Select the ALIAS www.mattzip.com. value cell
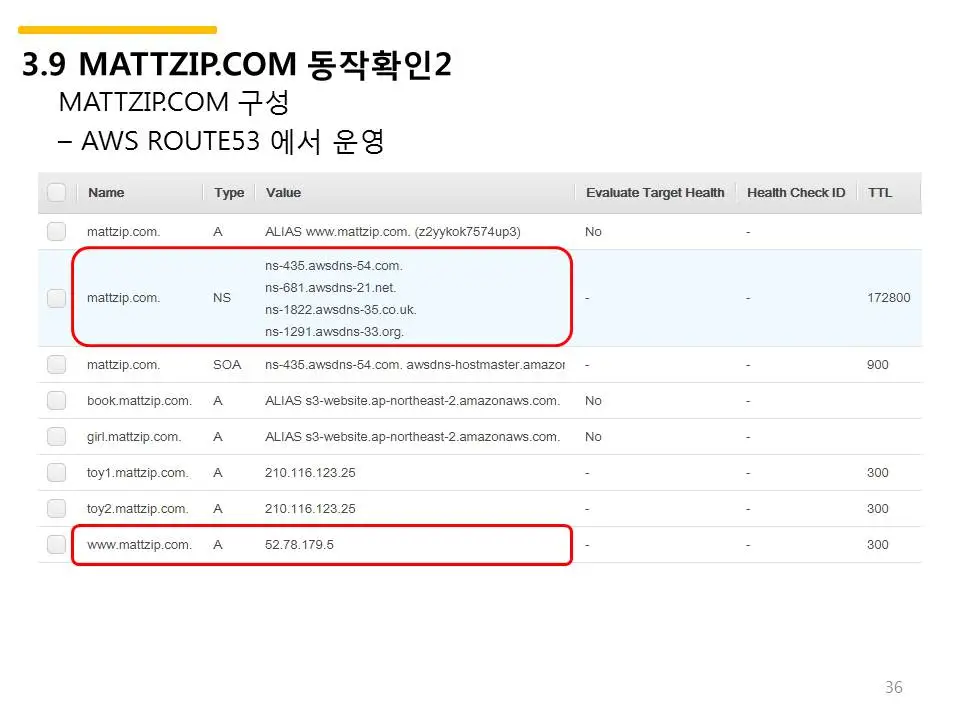This screenshot has width=960, height=720. (x=392, y=232)
